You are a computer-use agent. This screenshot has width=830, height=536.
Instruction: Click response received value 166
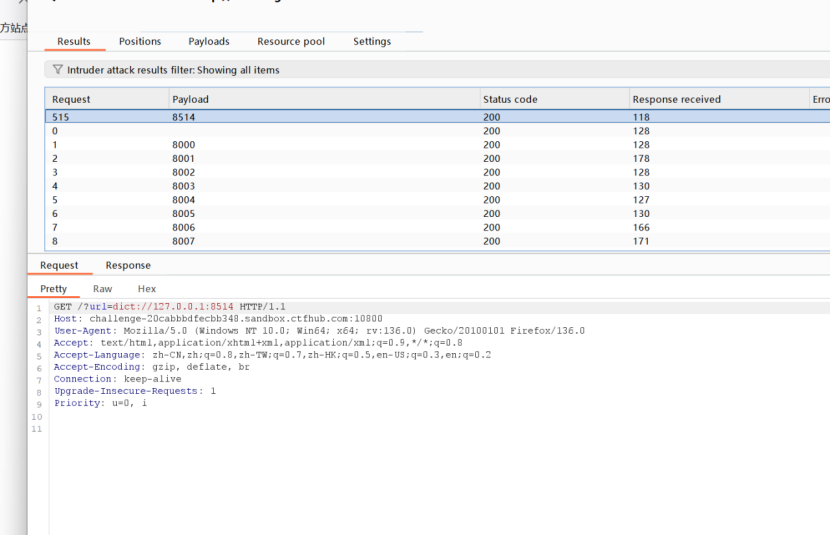click(641, 227)
